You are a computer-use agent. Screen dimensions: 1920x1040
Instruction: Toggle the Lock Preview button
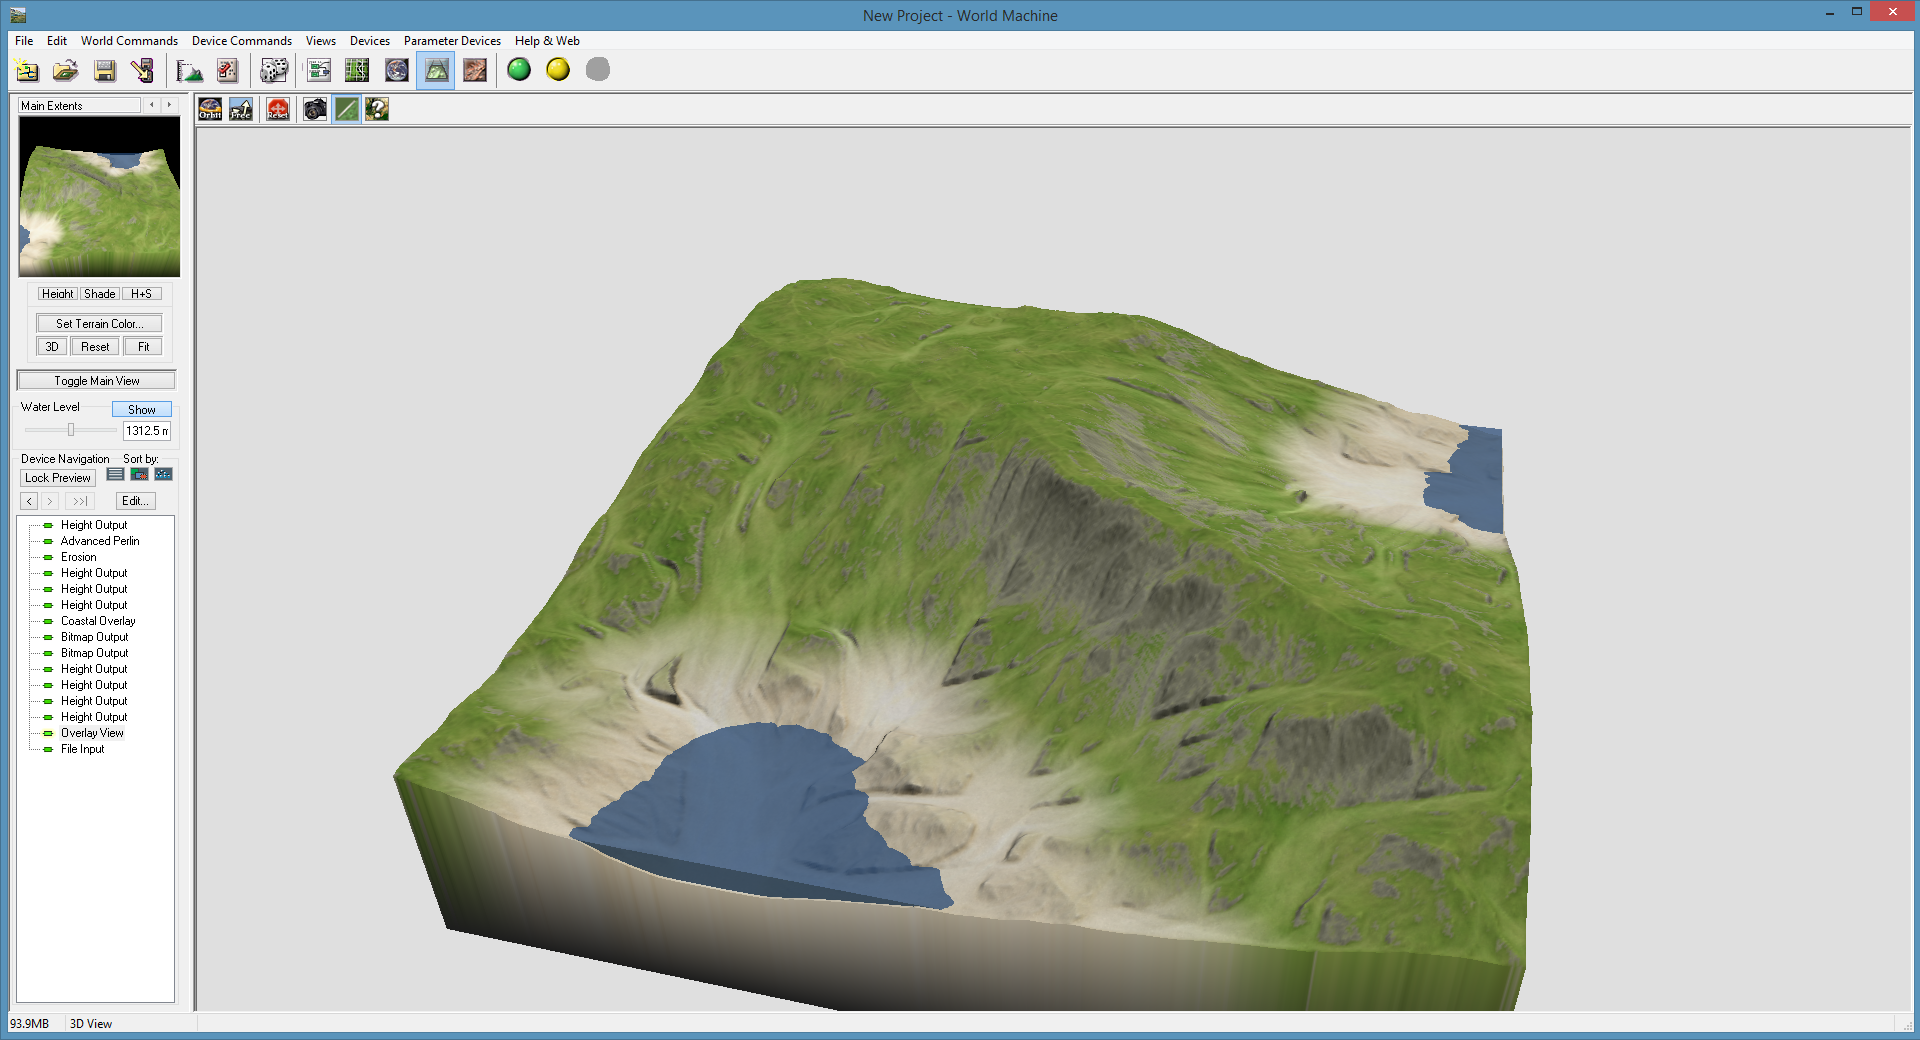[58, 478]
